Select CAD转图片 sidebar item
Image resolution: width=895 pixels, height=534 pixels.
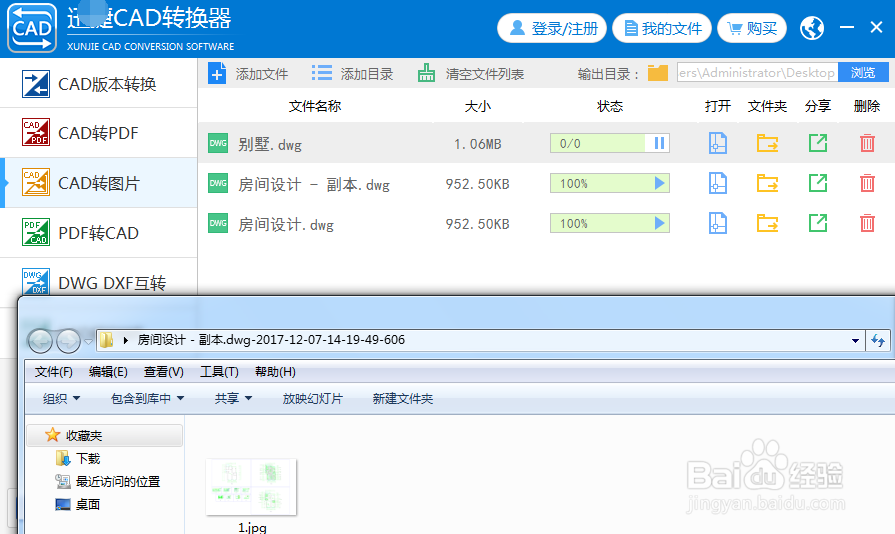[x=98, y=183]
